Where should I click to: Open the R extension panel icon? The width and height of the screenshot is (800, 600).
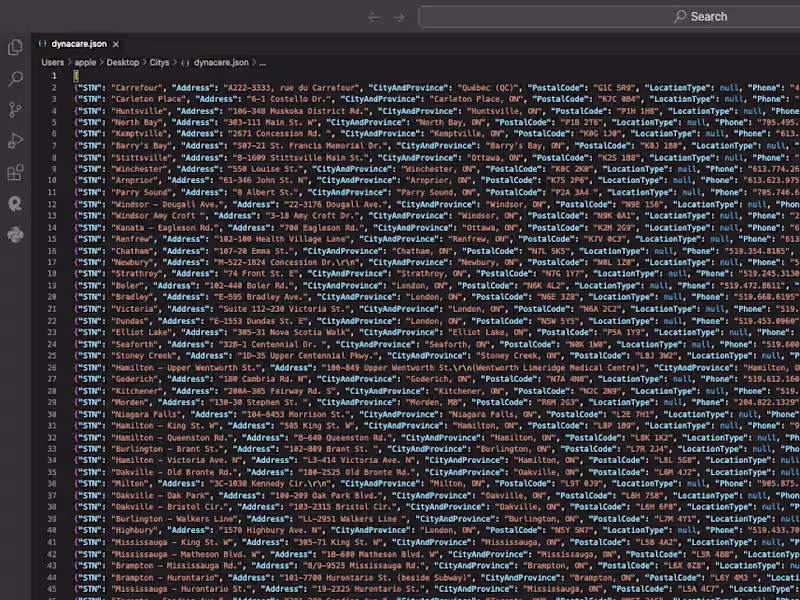[15, 203]
